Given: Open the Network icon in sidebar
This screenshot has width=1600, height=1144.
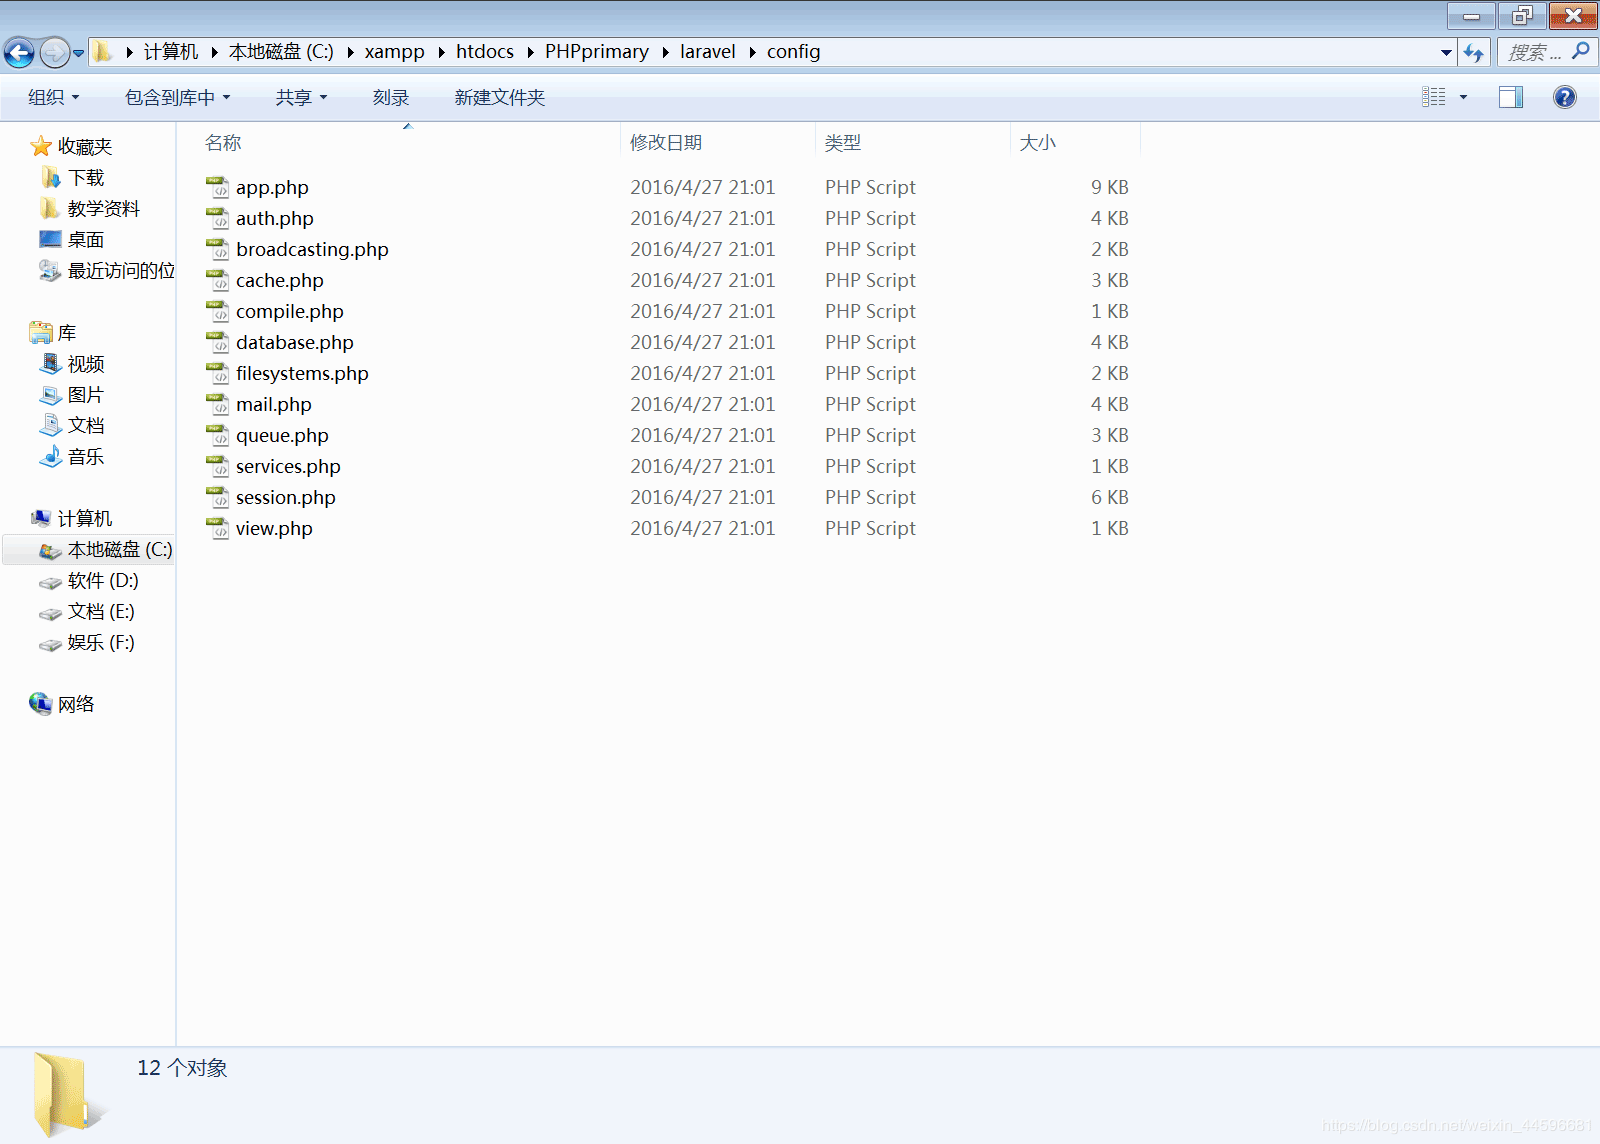Looking at the screenshot, I should [41, 704].
